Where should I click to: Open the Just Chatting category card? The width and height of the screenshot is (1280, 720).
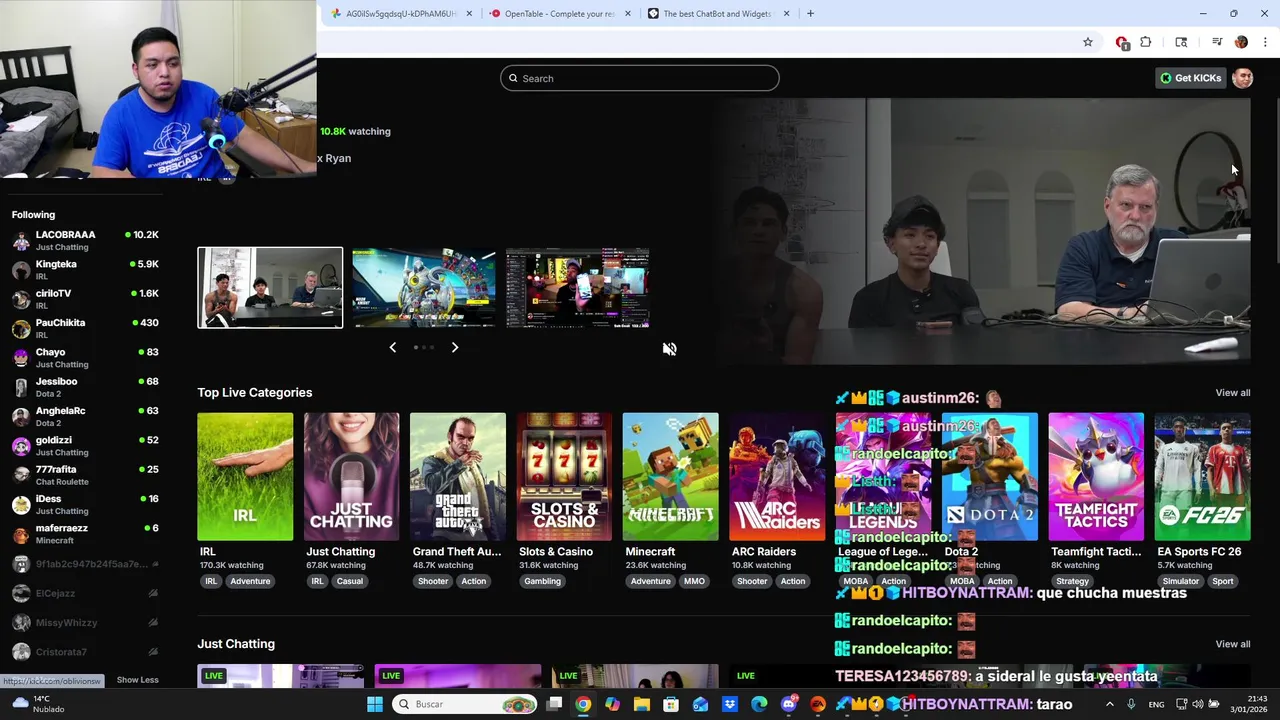click(x=351, y=477)
